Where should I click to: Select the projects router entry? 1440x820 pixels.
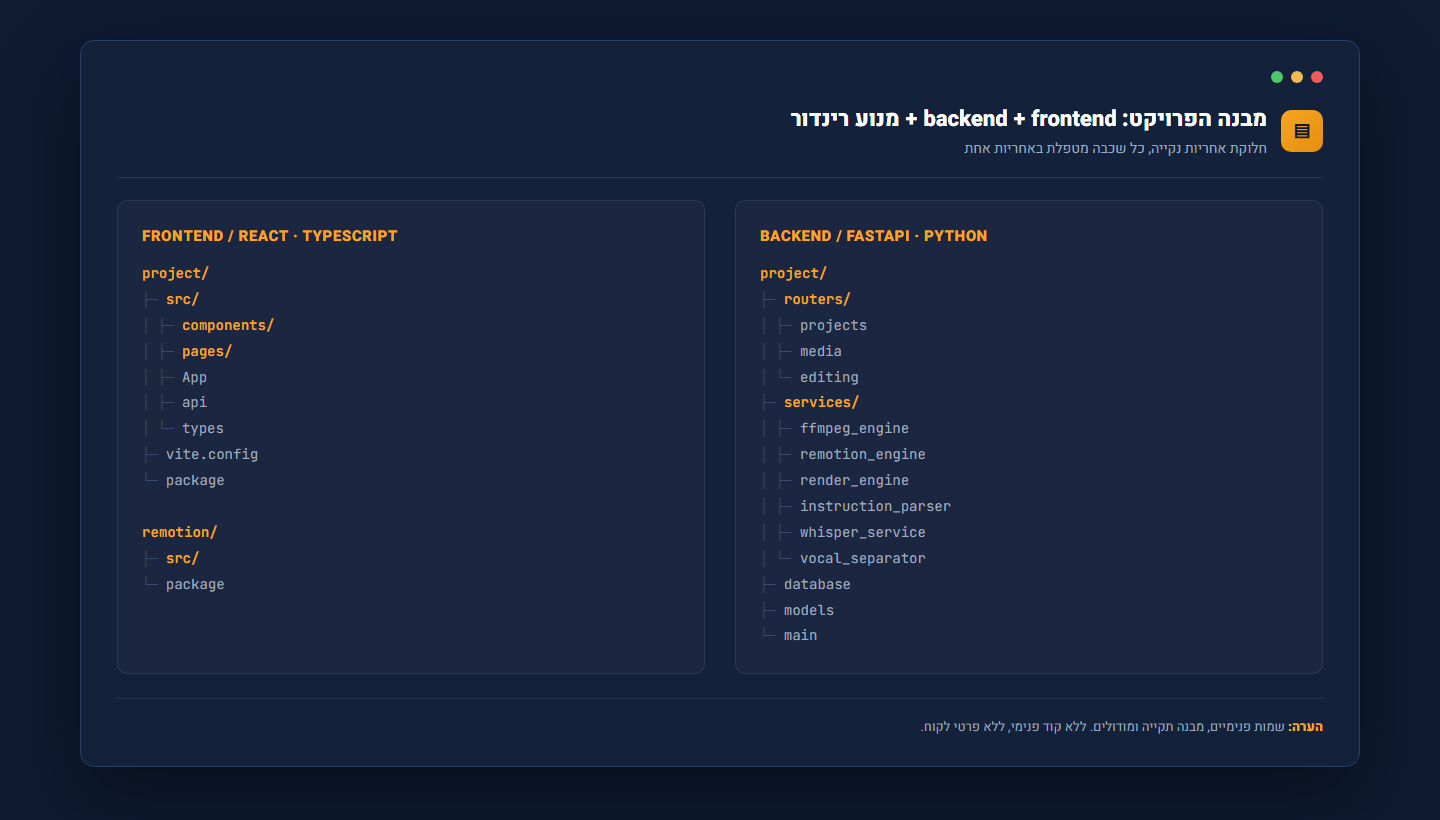click(834, 325)
